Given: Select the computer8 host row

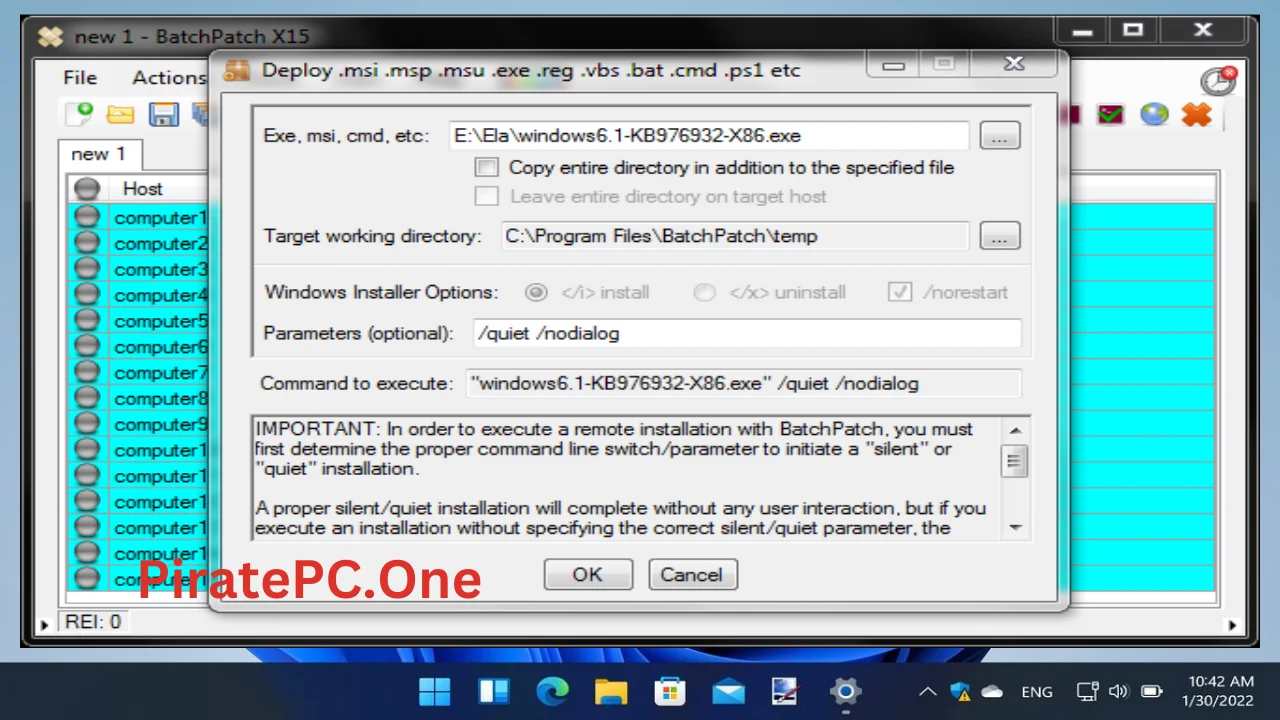Looking at the screenshot, I should coord(160,398).
